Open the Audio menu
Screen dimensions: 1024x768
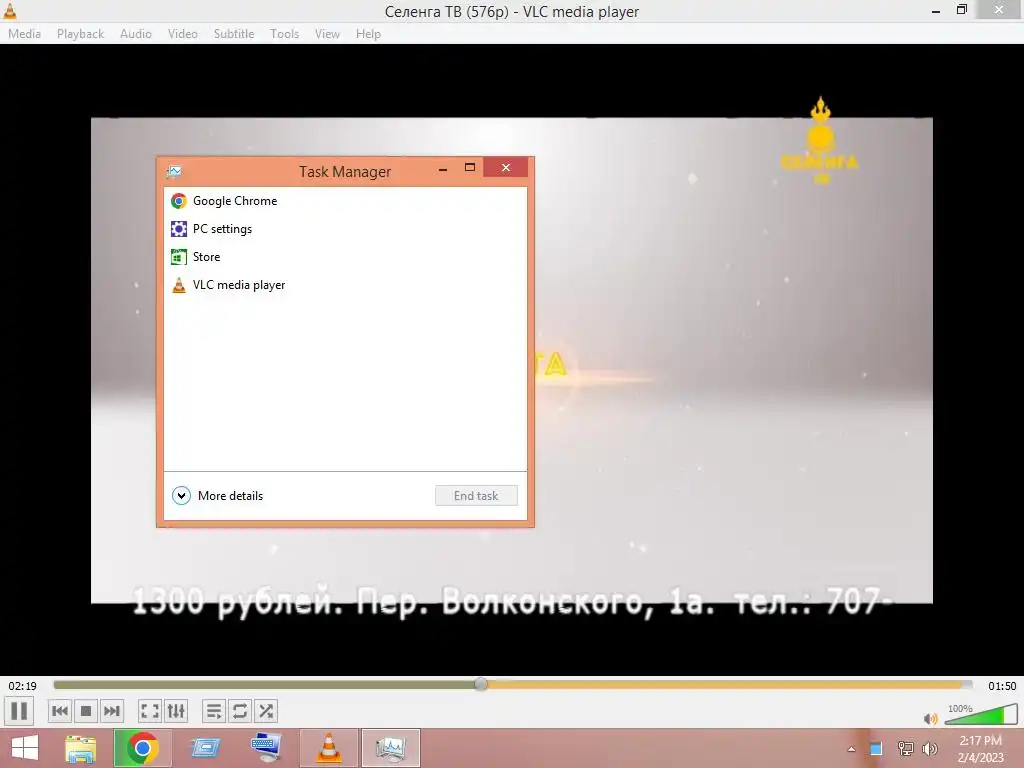click(x=136, y=34)
